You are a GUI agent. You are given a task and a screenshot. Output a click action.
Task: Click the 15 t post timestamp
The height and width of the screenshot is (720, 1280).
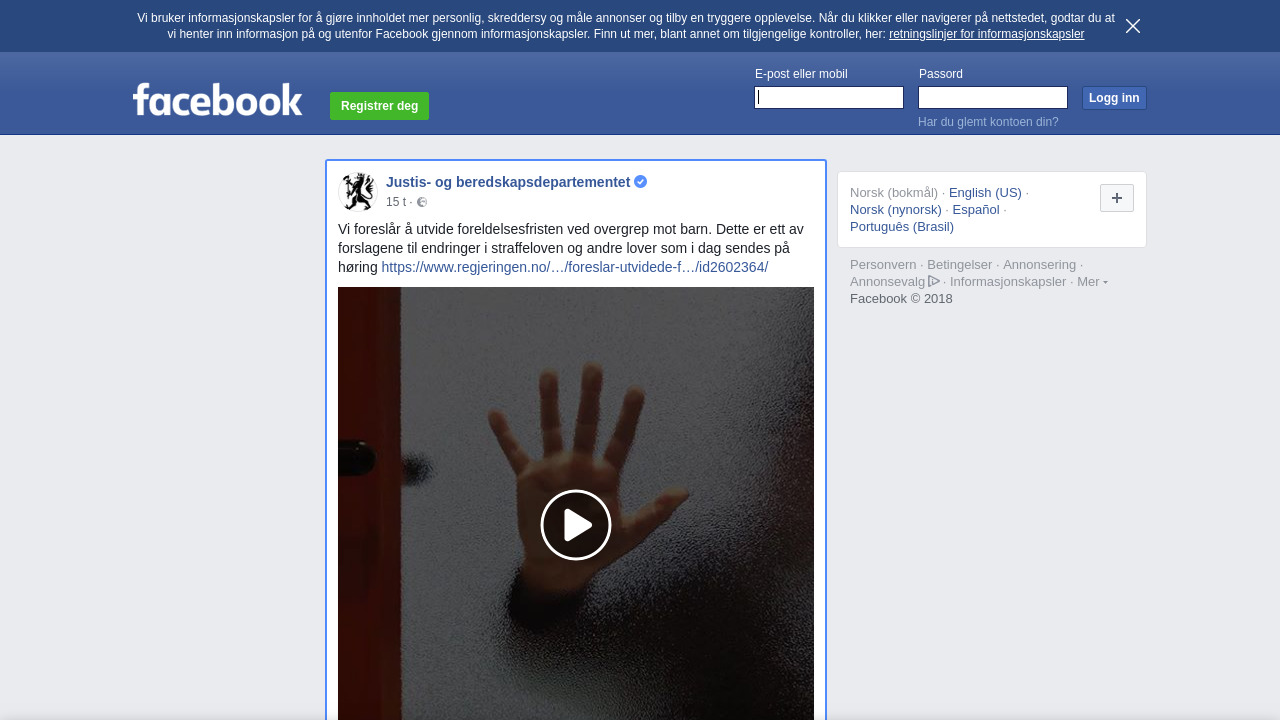pyautogui.click(x=395, y=202)
